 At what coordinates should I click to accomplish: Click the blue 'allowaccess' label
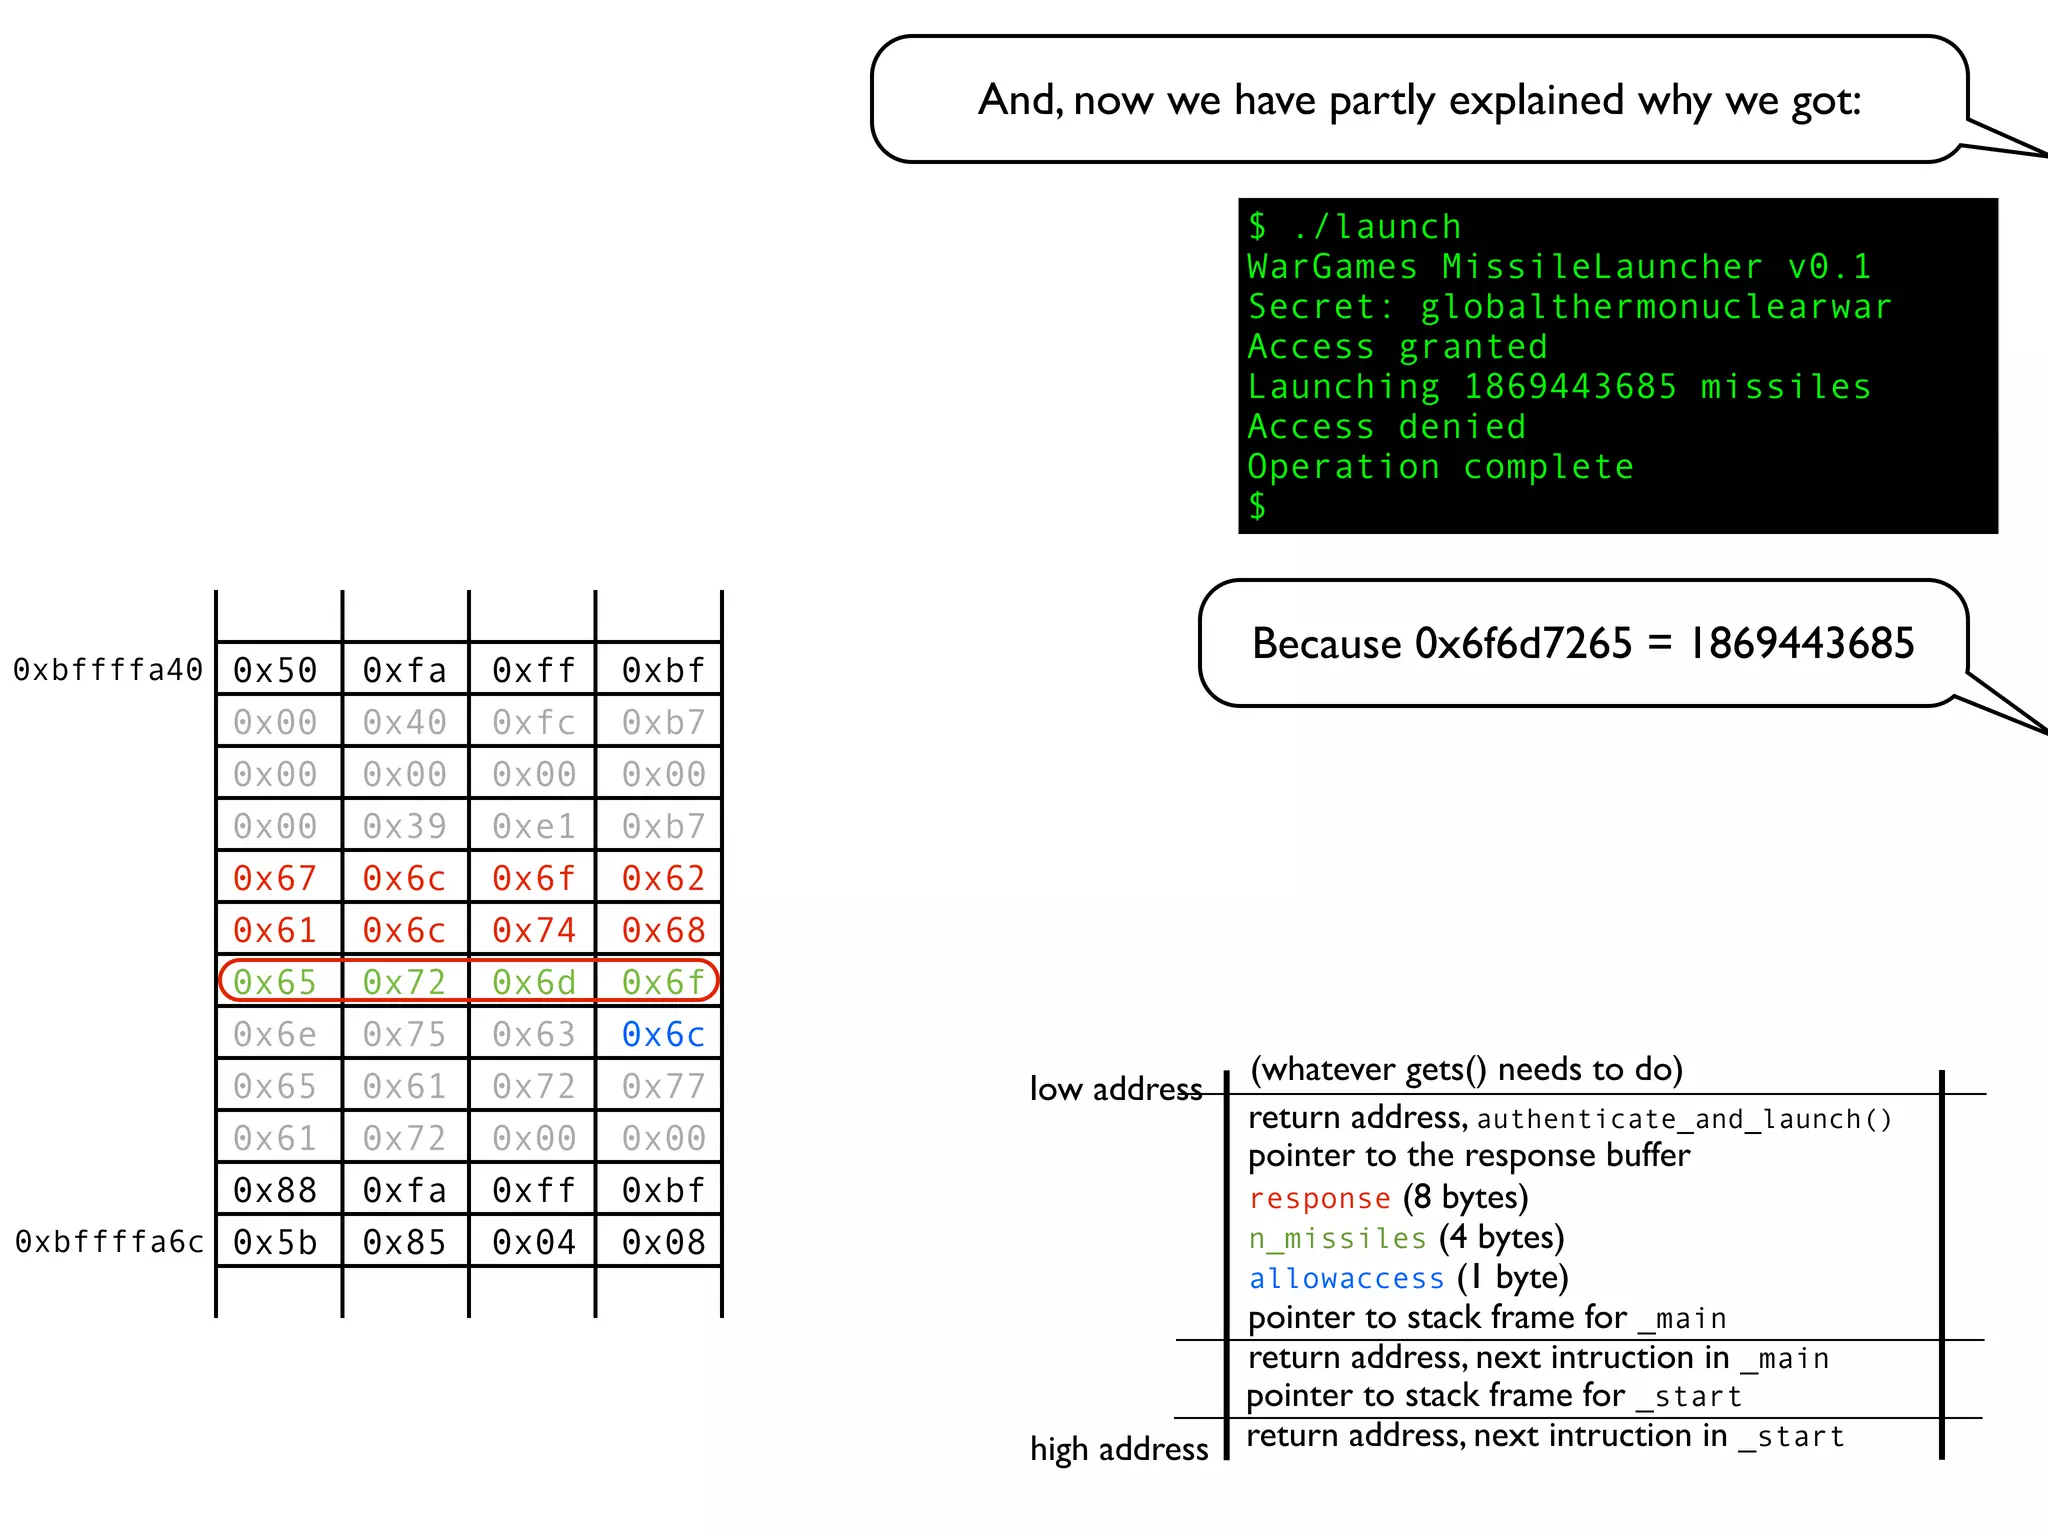[x=1346, y=1278]
